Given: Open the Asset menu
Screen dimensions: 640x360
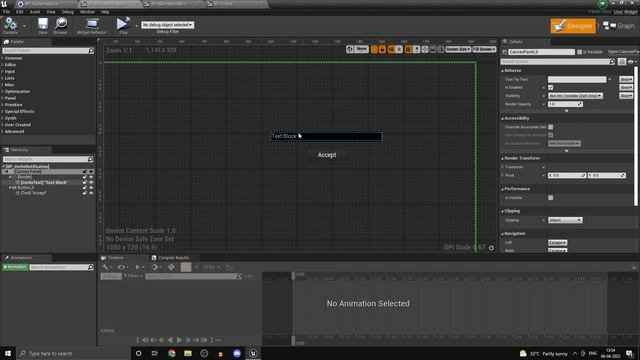Looking at the screenshot, I should tap(35, 12).
